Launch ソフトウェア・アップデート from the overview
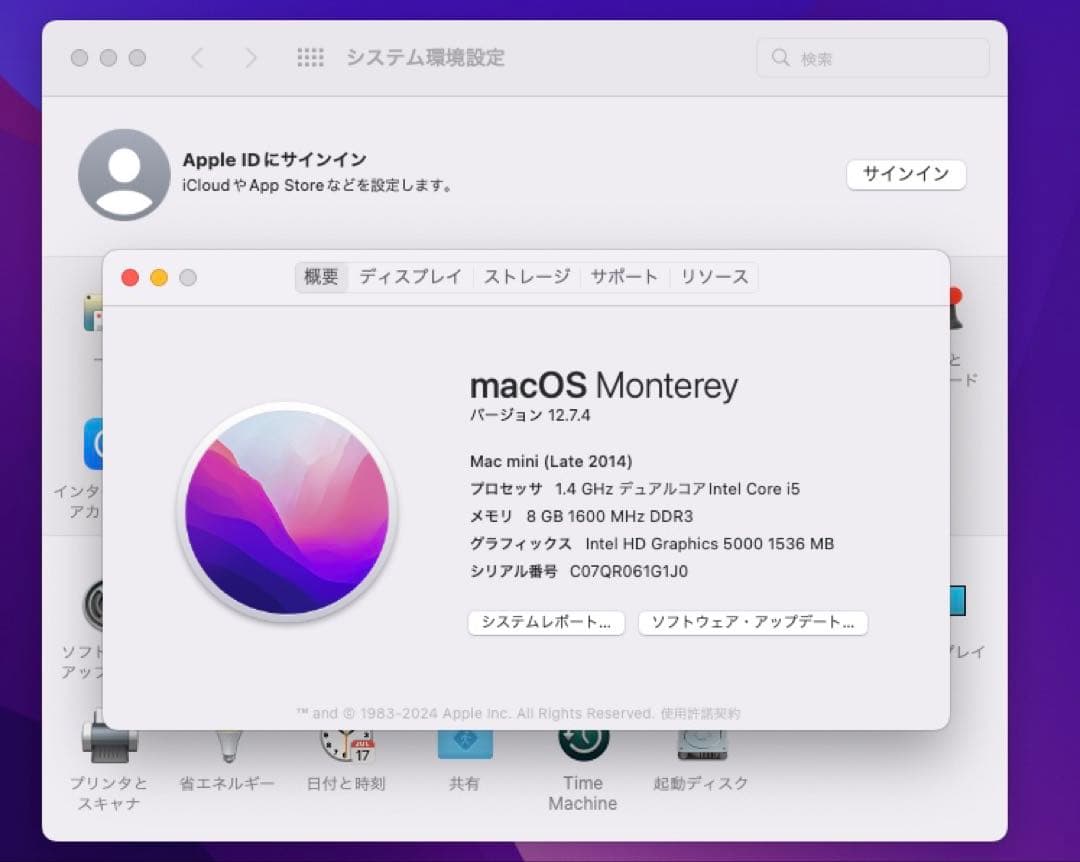The image size is (1080, 862). [x=752, y=622]
